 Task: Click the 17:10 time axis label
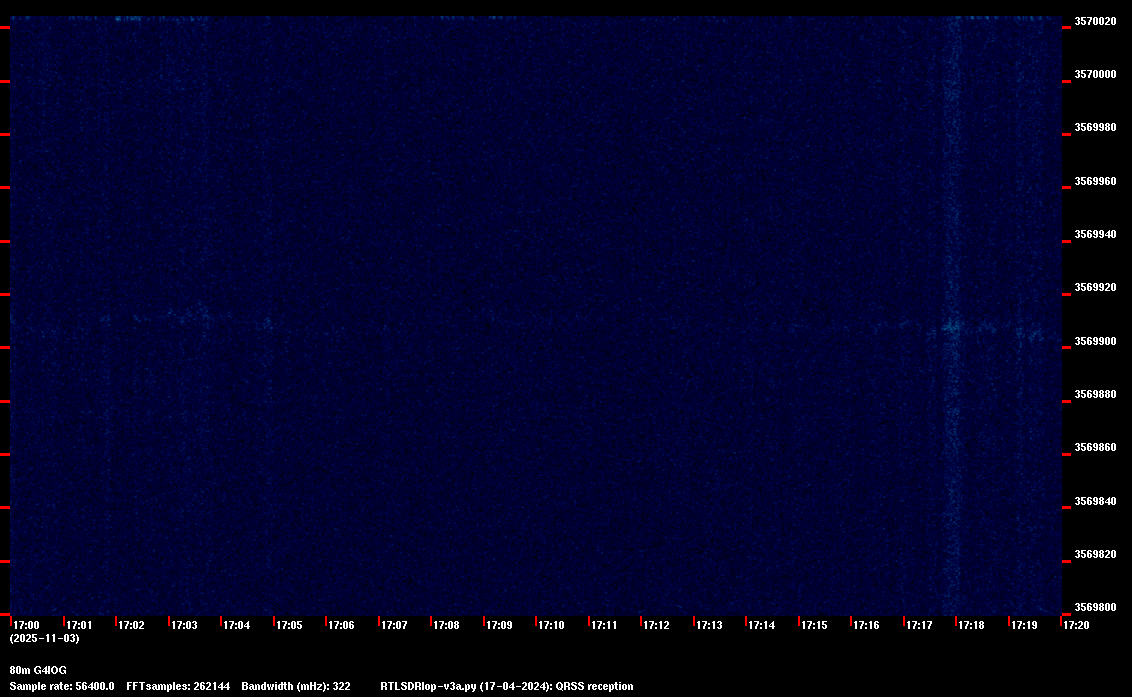click(552, 625)
